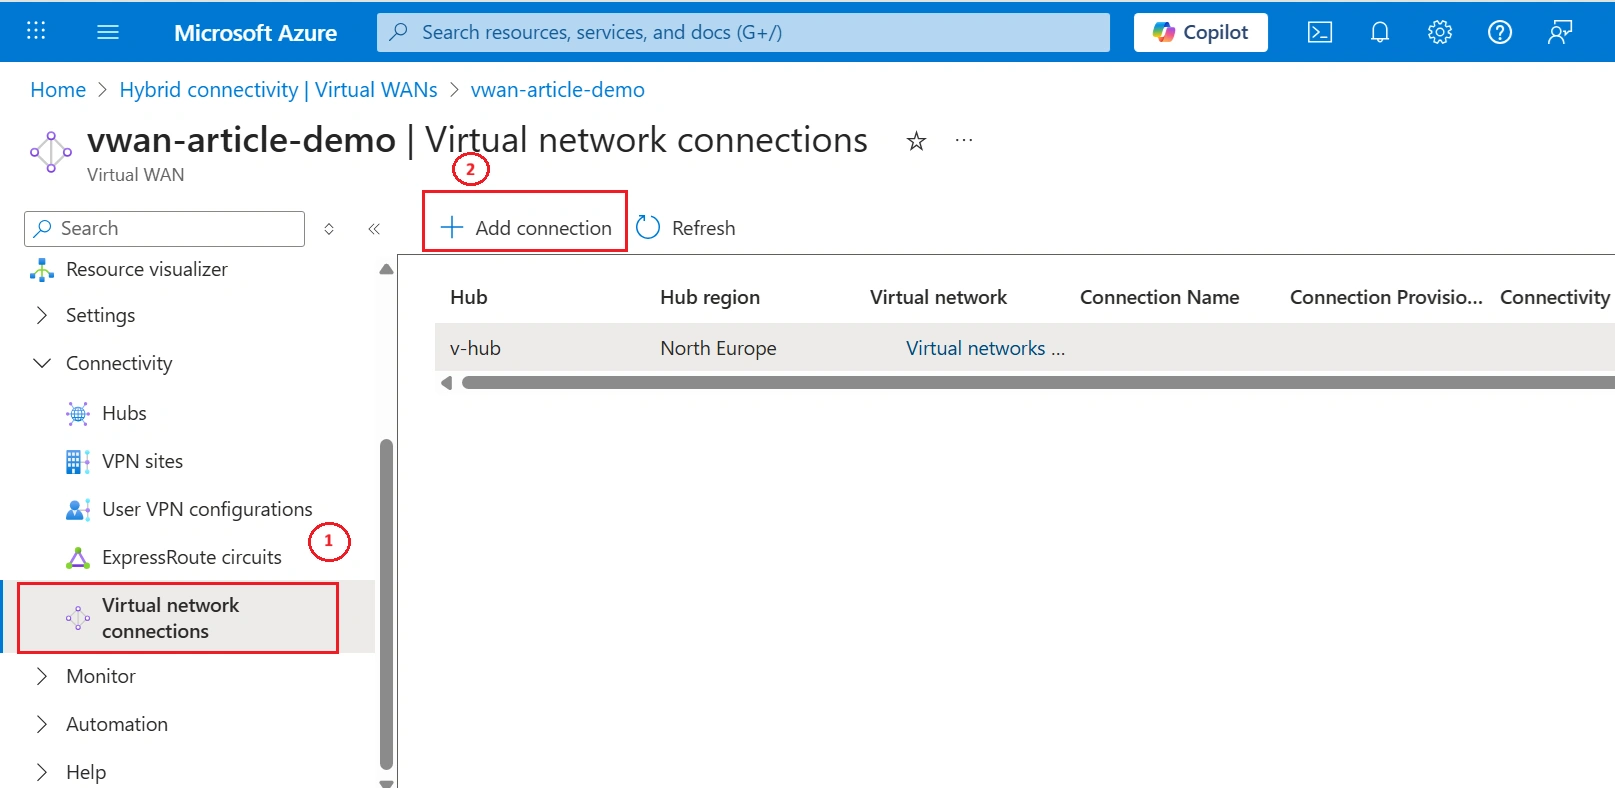Click the Connectivity column header
Viewport: 1615px width, 788px height.
pos(1555,297)
